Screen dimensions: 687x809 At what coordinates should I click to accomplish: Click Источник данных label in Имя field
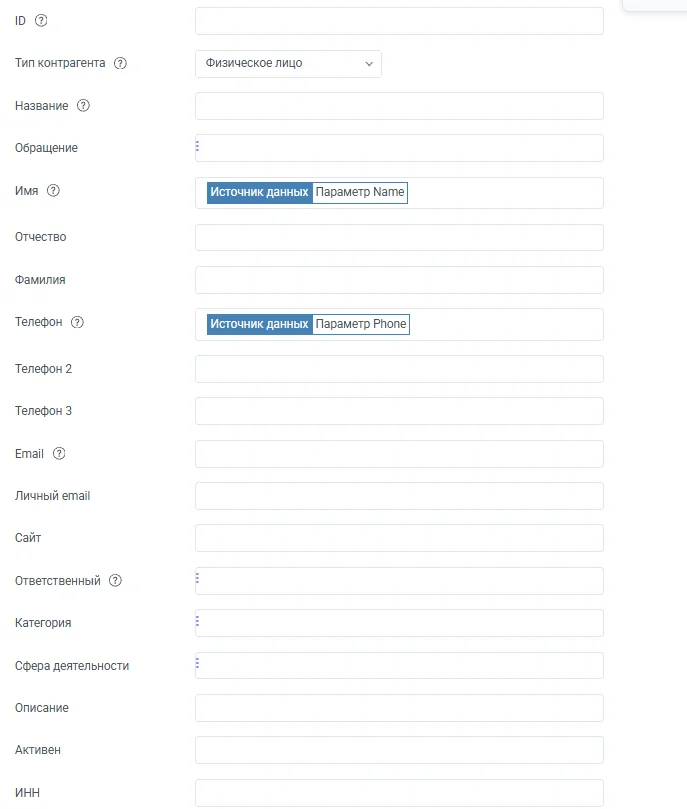[x=259, y=192]
